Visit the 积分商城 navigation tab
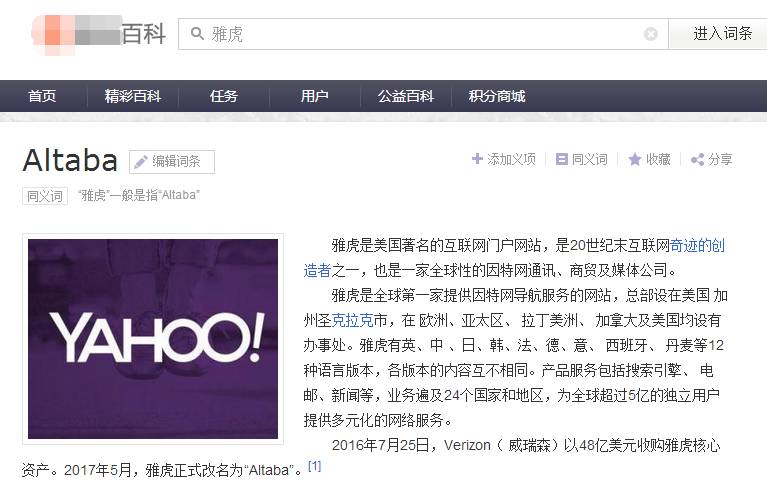 497,96
